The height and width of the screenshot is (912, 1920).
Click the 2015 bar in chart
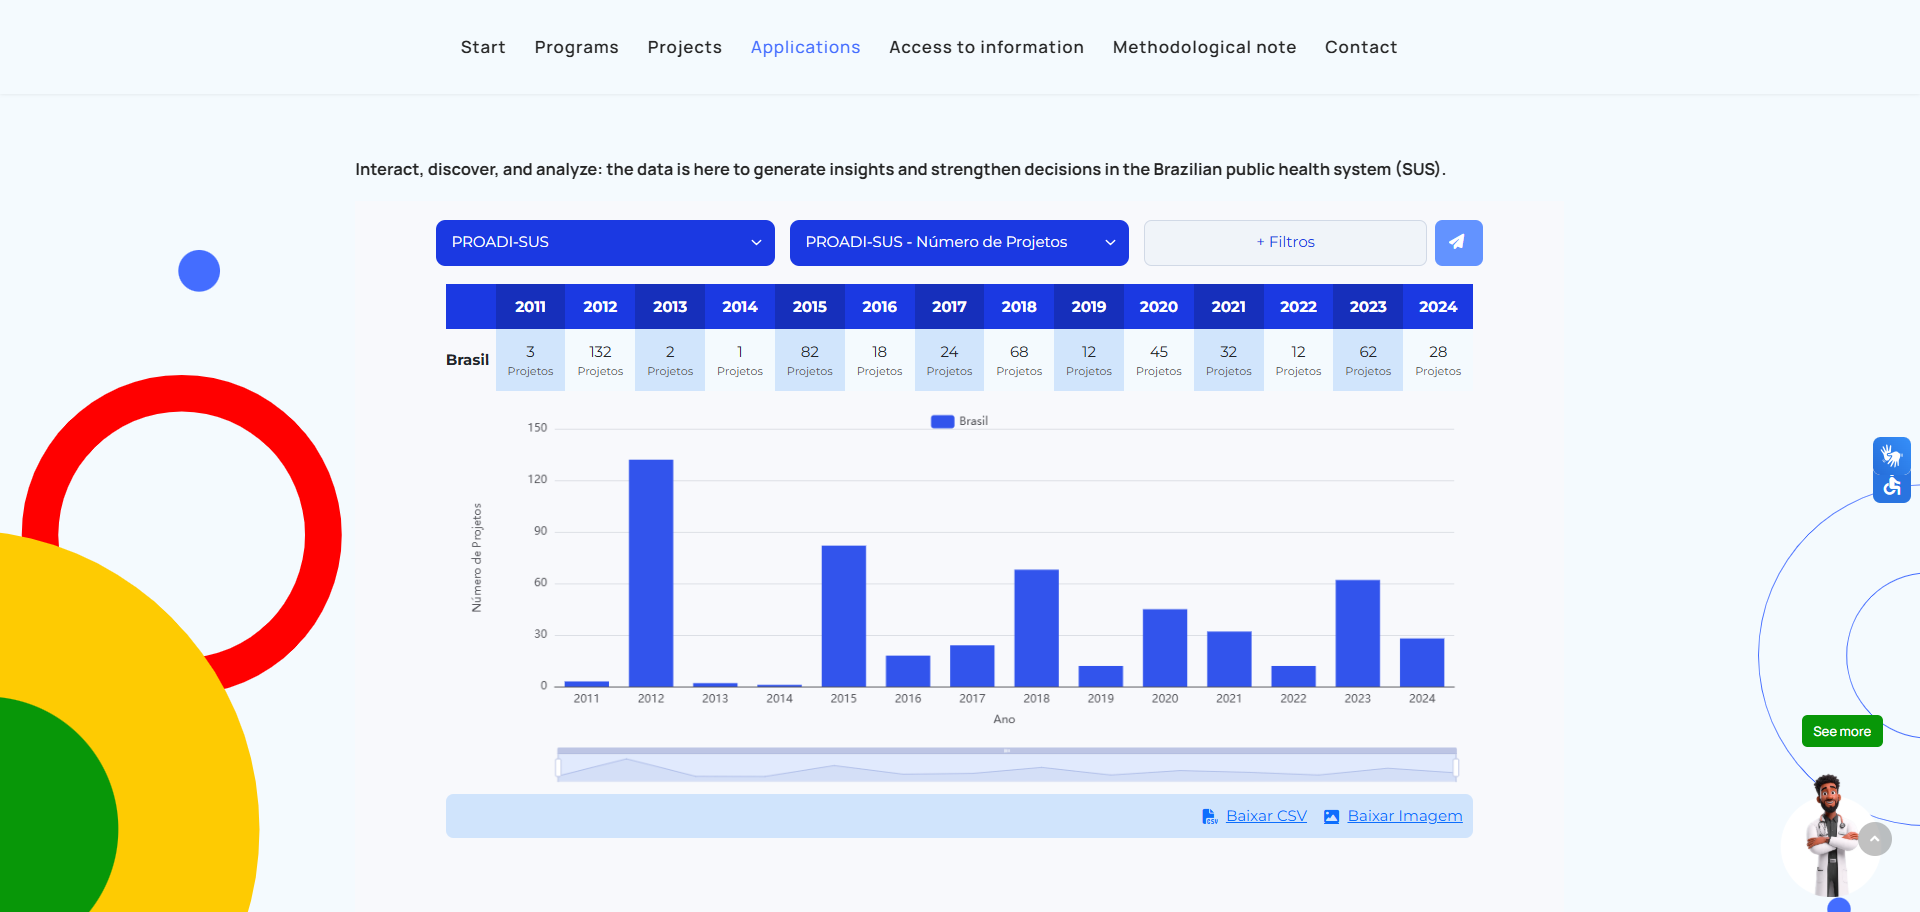point(844,616)
